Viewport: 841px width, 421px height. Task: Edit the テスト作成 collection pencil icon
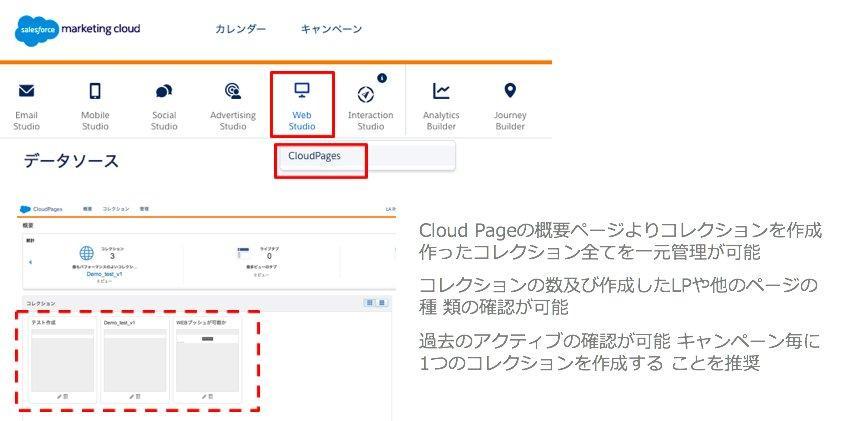point(59,397)
